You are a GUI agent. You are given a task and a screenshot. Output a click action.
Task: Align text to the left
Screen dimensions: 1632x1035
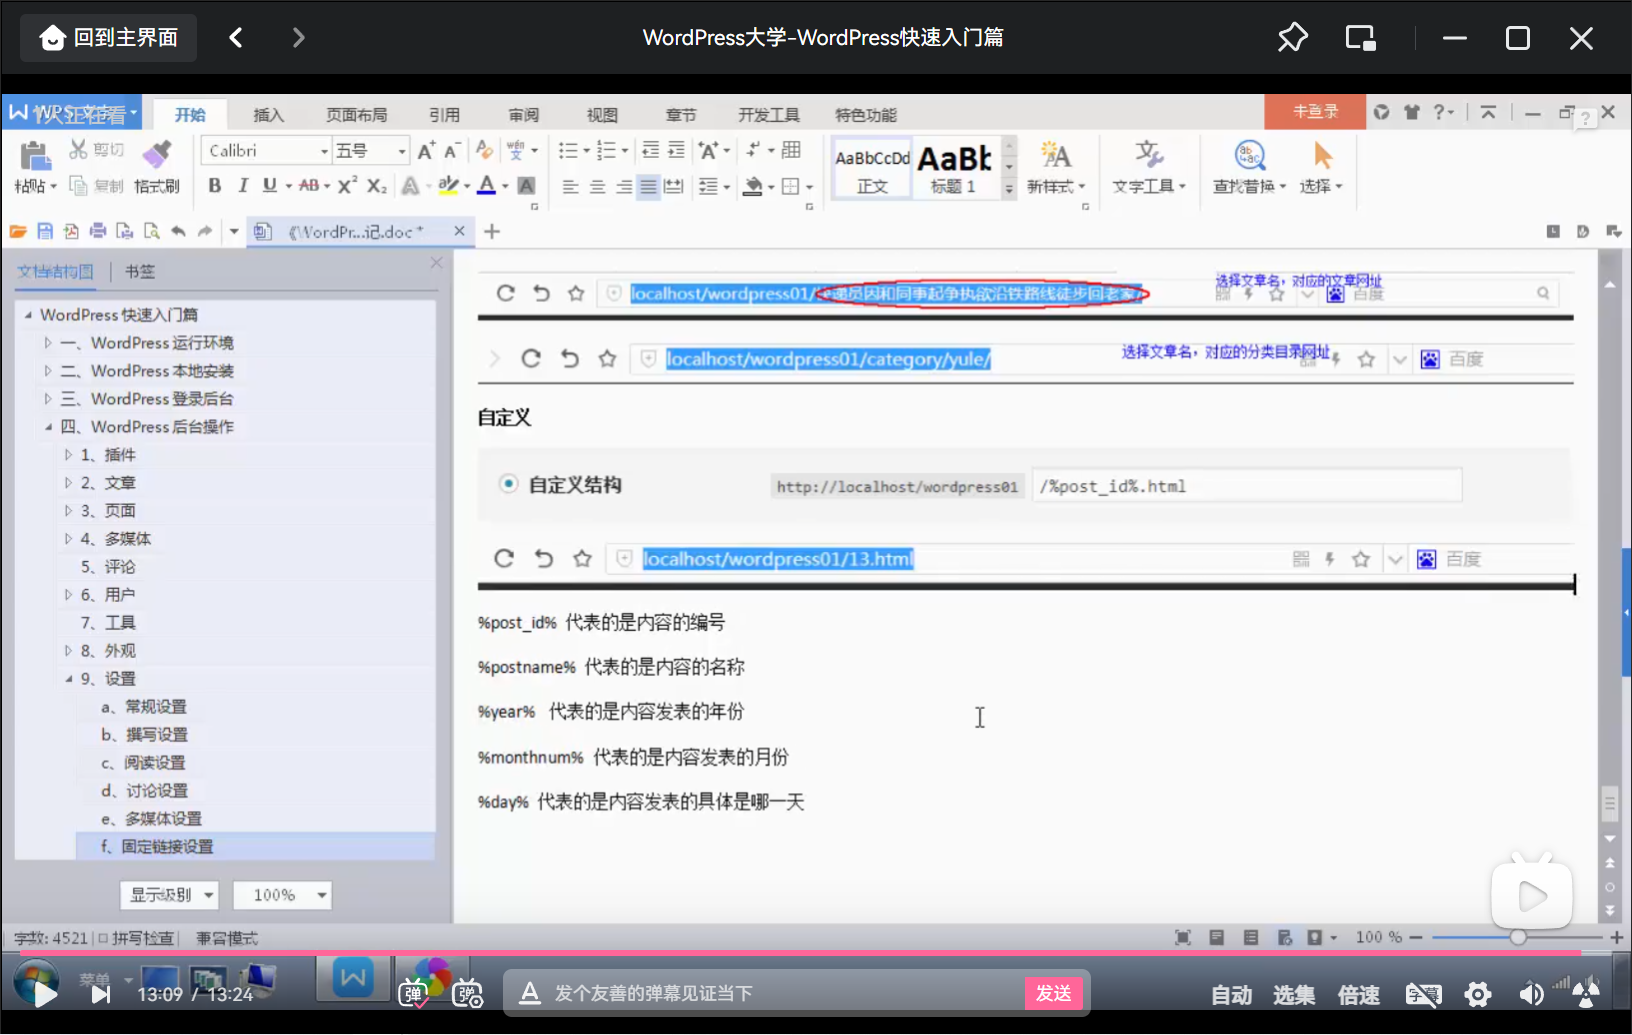tap(570, 186)
